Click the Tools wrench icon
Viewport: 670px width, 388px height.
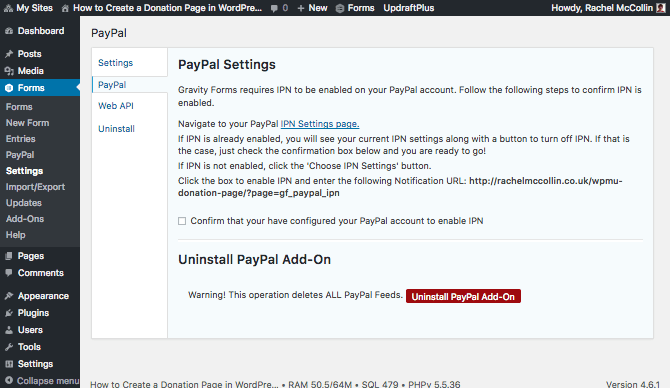pyautogui.click(x=9, y=347)
